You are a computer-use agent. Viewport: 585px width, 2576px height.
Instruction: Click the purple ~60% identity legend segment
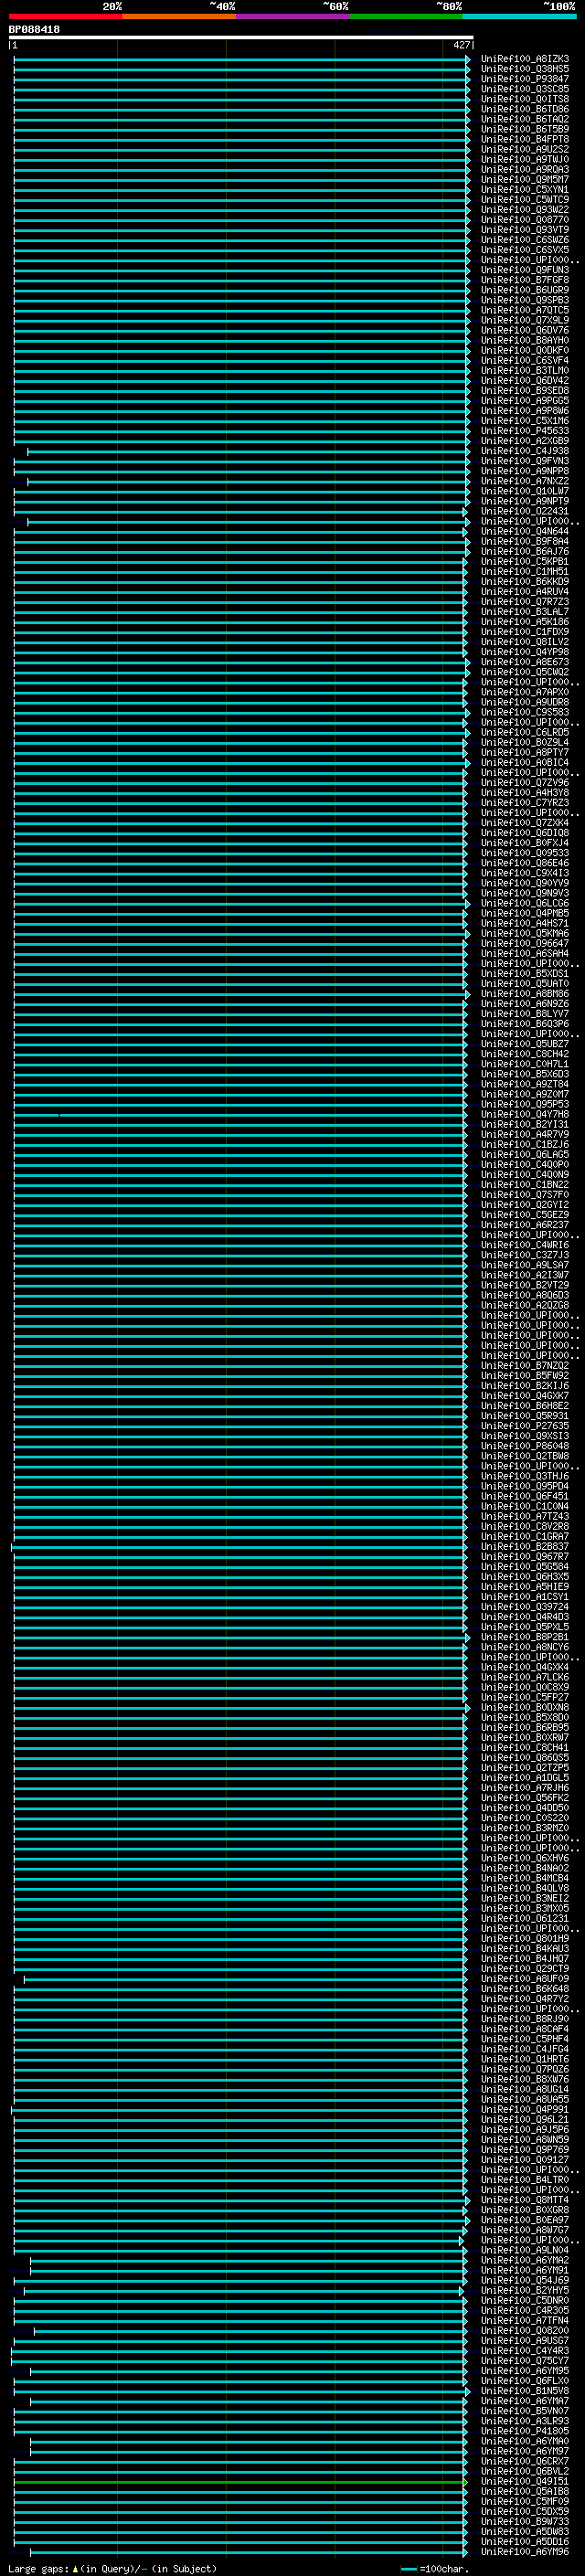(x=293, y=16)
